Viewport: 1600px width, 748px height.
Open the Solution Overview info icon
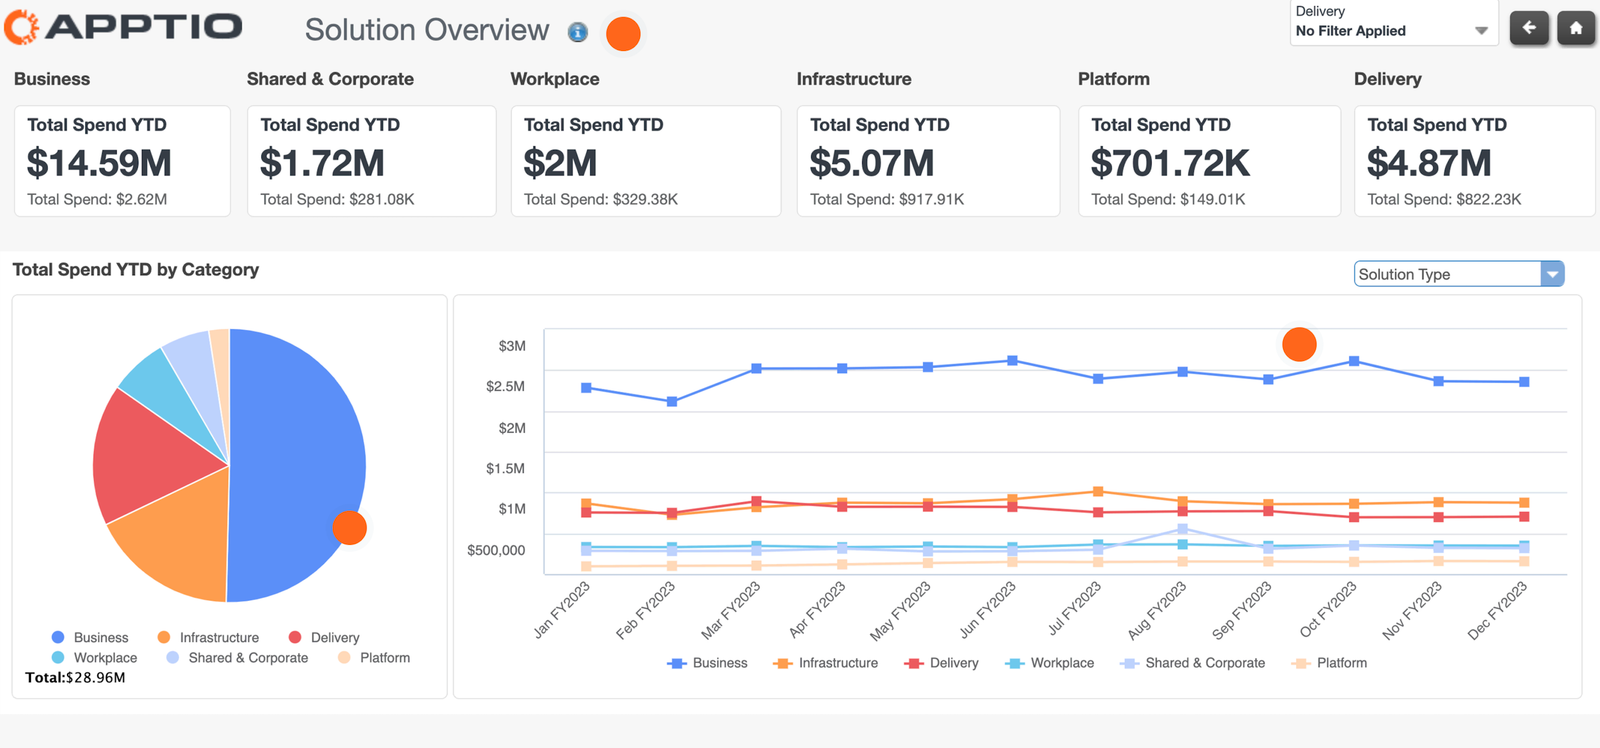click(577, 32)
